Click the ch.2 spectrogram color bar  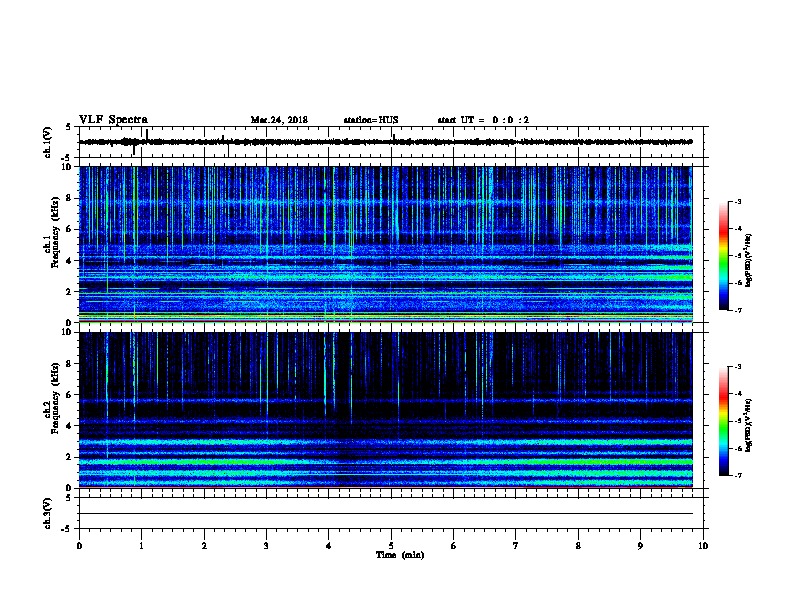[723, 421]
